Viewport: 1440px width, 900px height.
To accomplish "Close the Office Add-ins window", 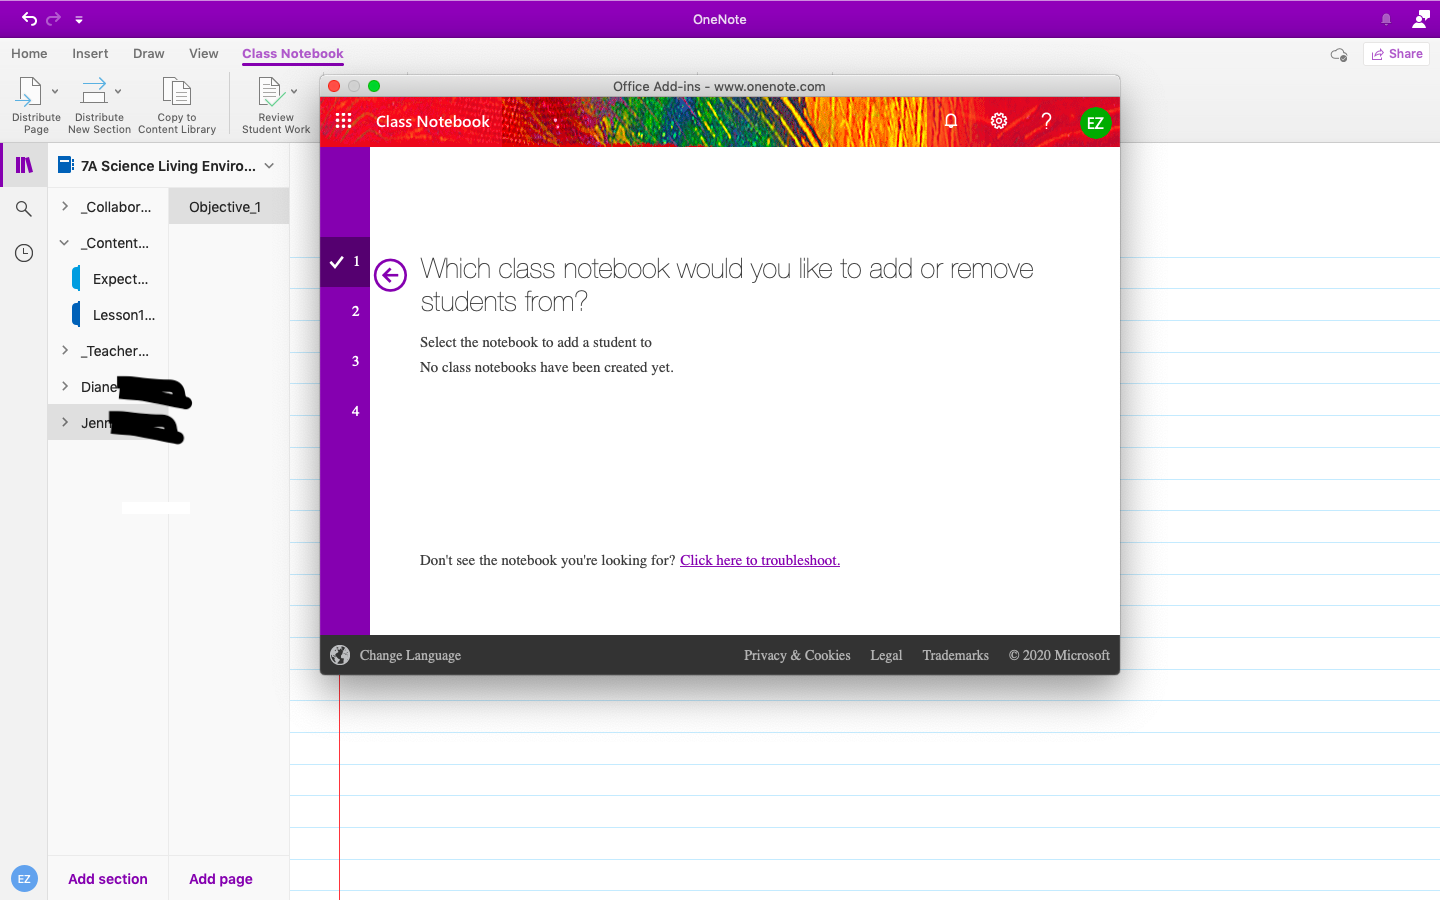I will [334, 86].
